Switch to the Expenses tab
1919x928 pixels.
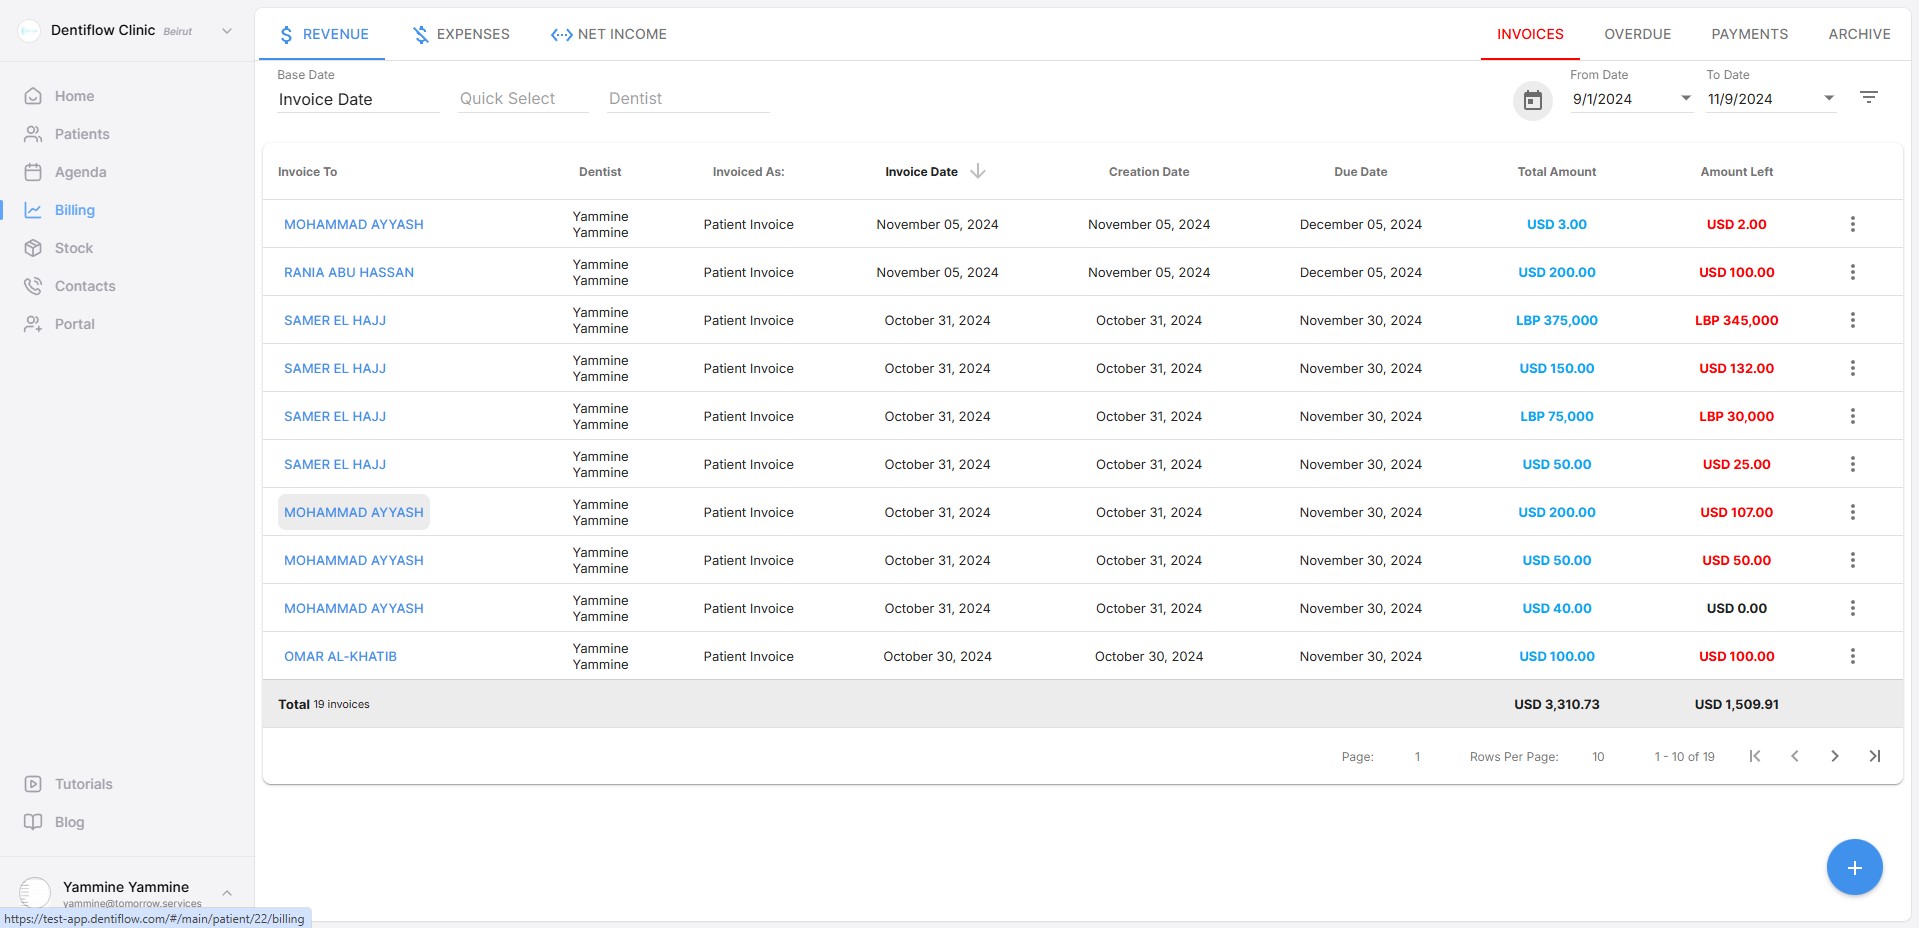(x=461, y=34)
